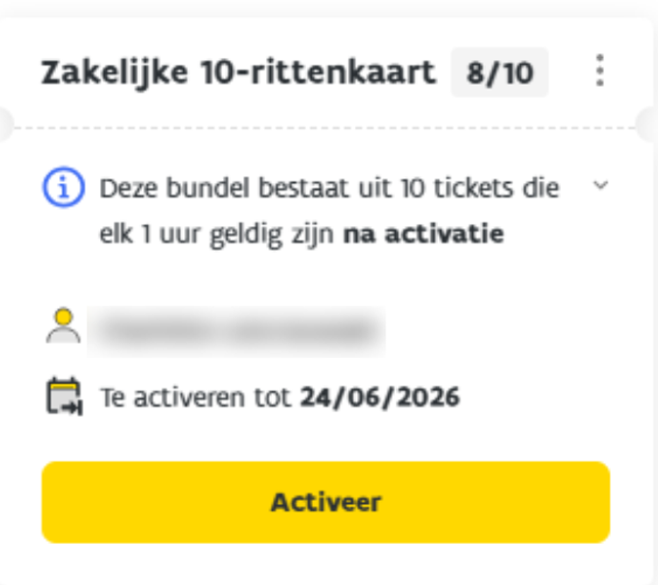This screenshot has height=585, width=658.
Task: Click the yellow passenger profile icon
Action: (x=63, y=326)
